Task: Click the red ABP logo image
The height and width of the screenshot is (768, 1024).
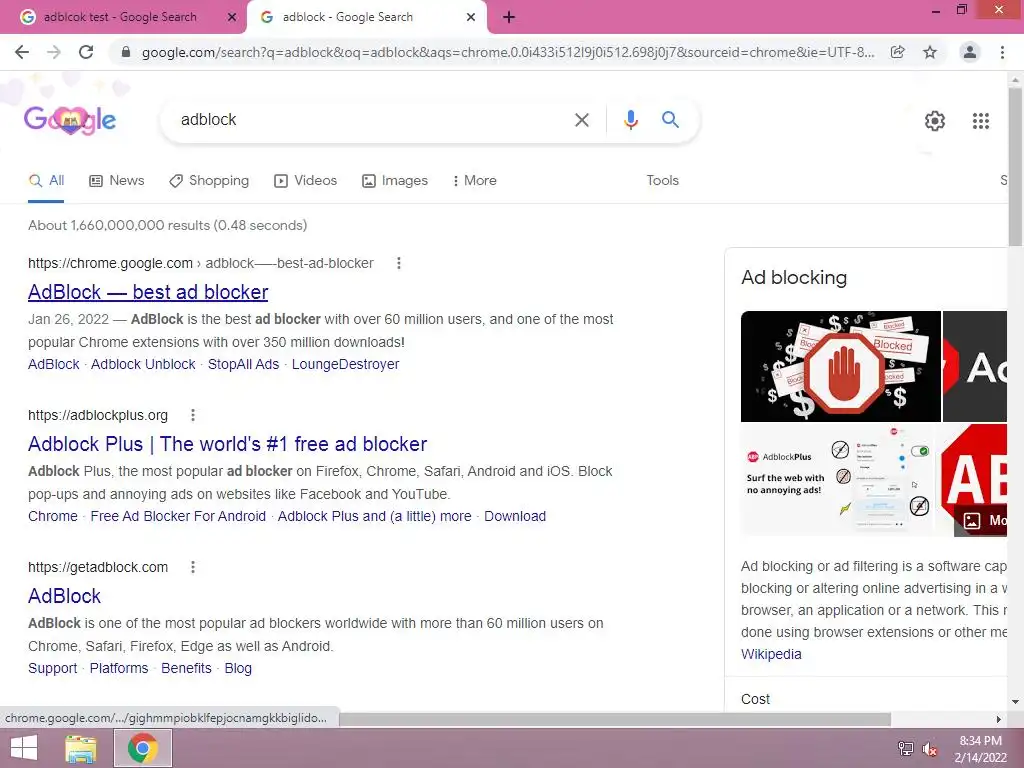Action: pos(972,480)
